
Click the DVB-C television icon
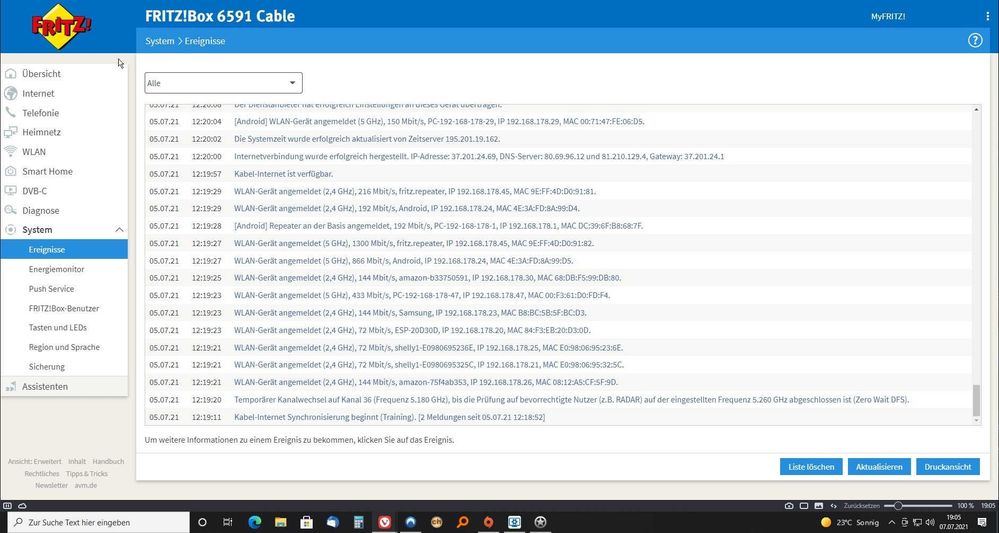pyautogui.click(x=10, y=190)
